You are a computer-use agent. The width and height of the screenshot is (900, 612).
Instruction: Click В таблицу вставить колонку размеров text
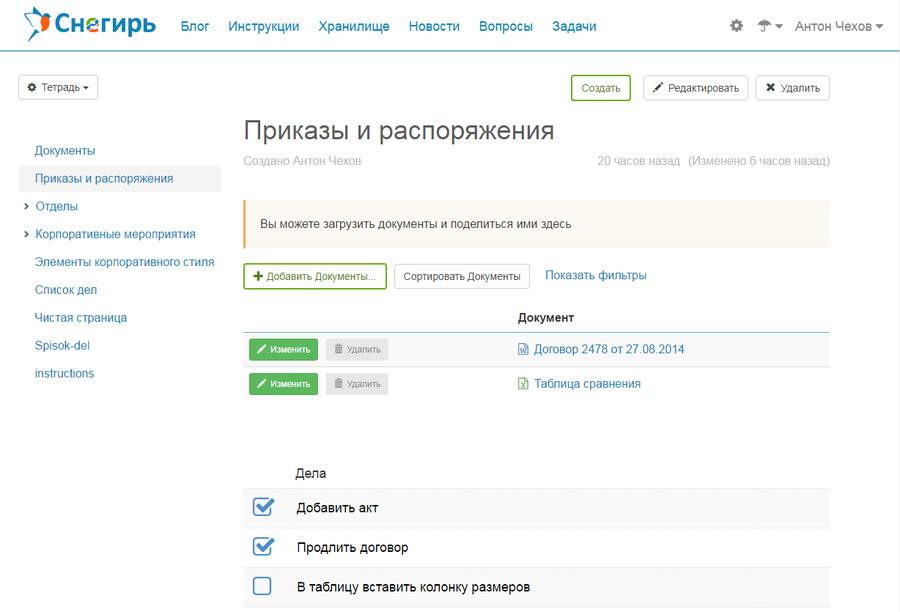pos(413,587)
